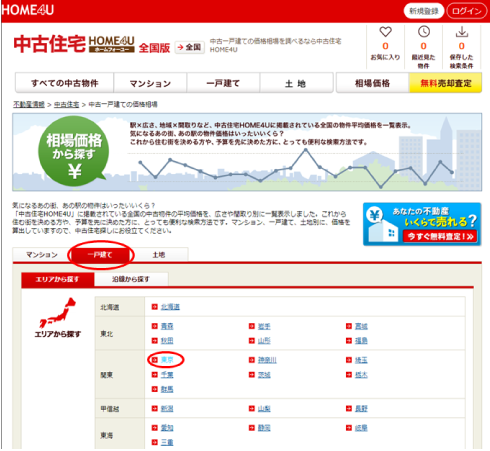Click the red arrow icon beside 福島
Image resolution: width=490 pixels, height=451 pixels.
pos(349,340)
